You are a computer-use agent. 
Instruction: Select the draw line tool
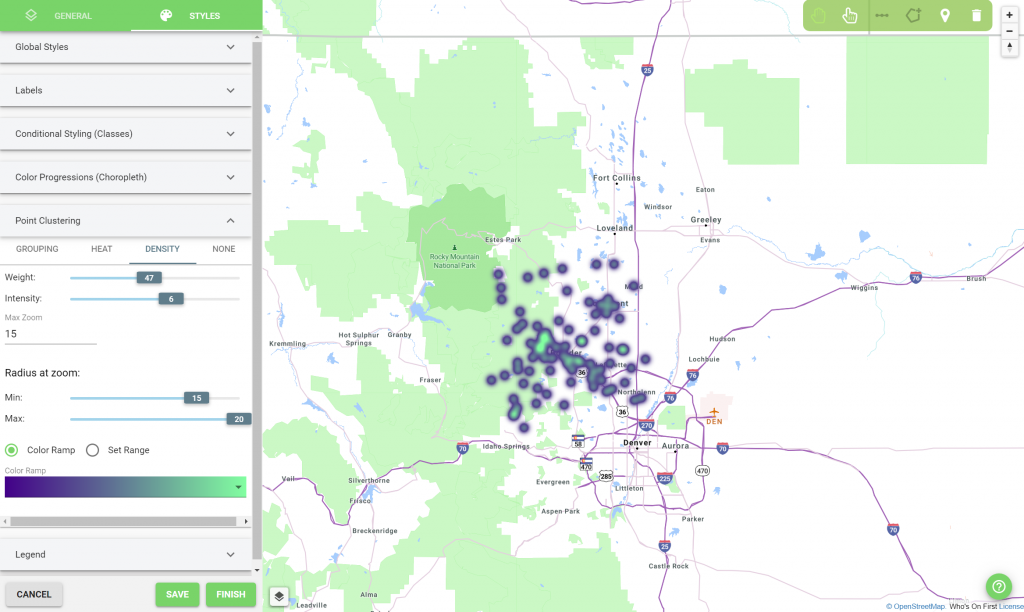[x=880, y=15]
